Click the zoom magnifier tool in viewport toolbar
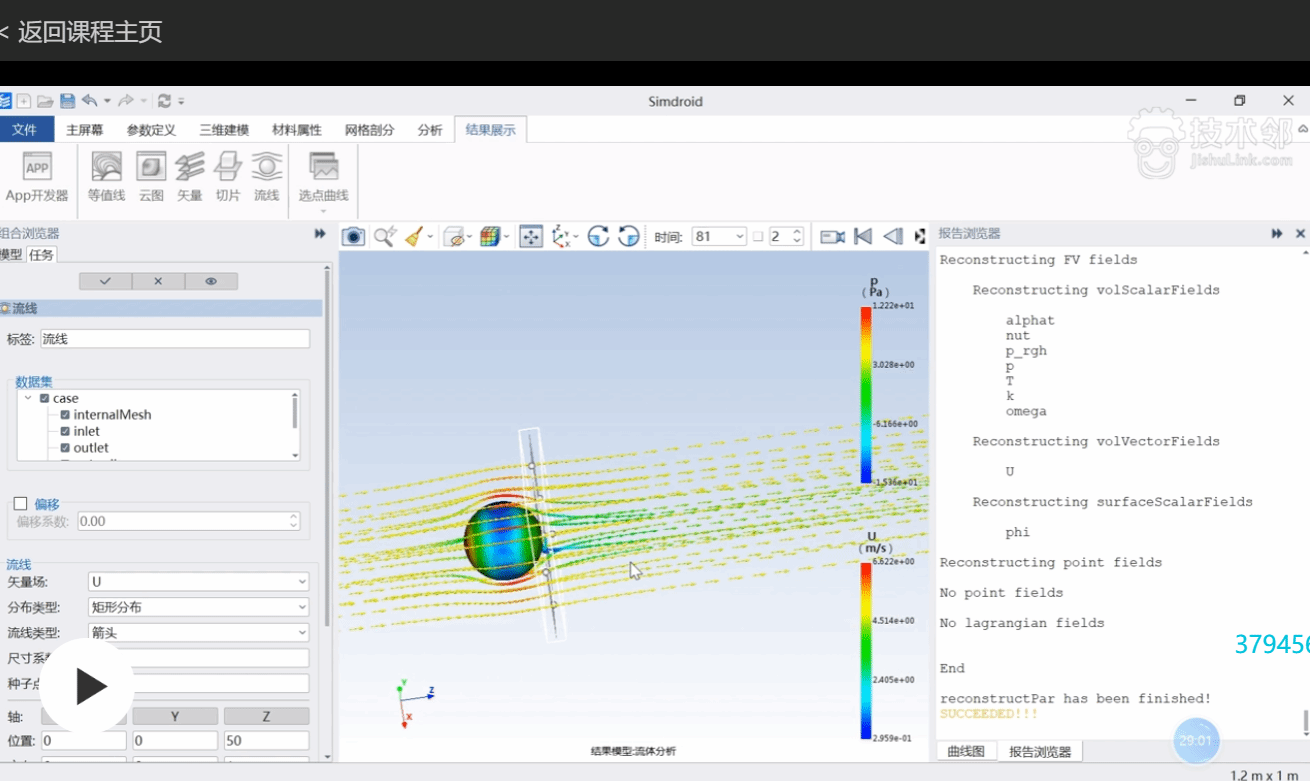The height and width of the screenshot is (781, 1310). [384, 236]
